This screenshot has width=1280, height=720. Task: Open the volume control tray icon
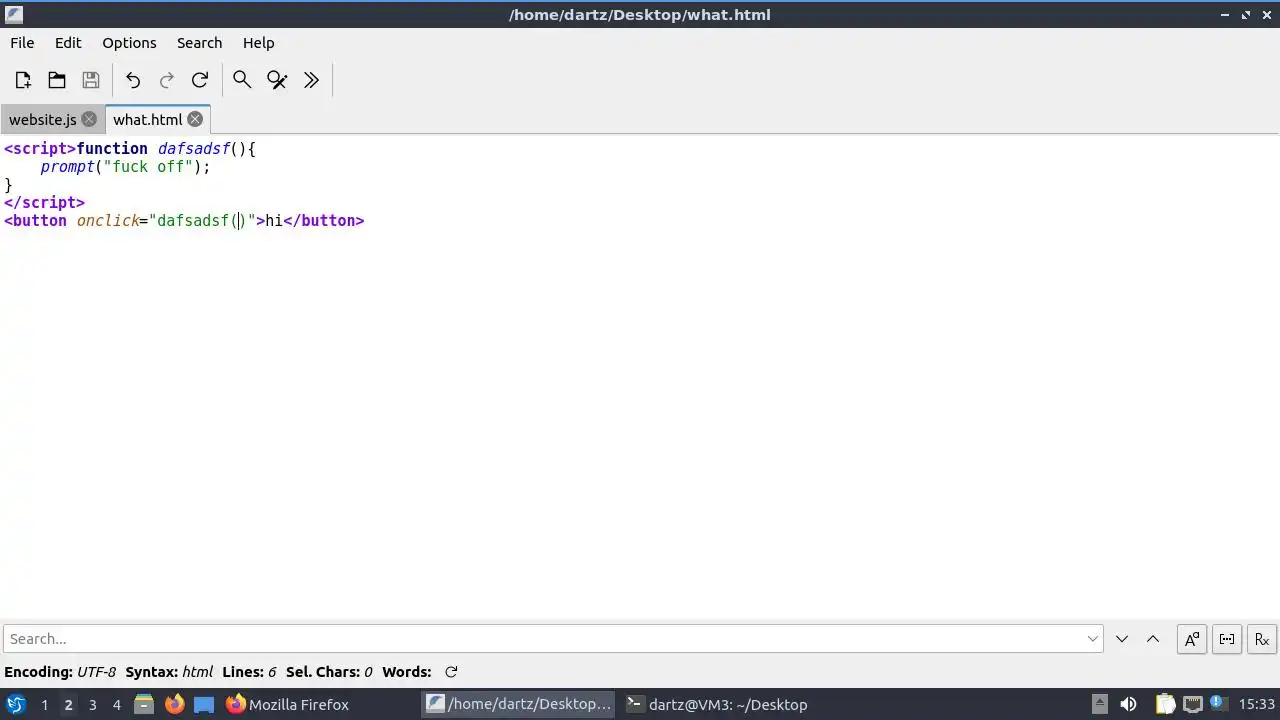coord(1128,705)
